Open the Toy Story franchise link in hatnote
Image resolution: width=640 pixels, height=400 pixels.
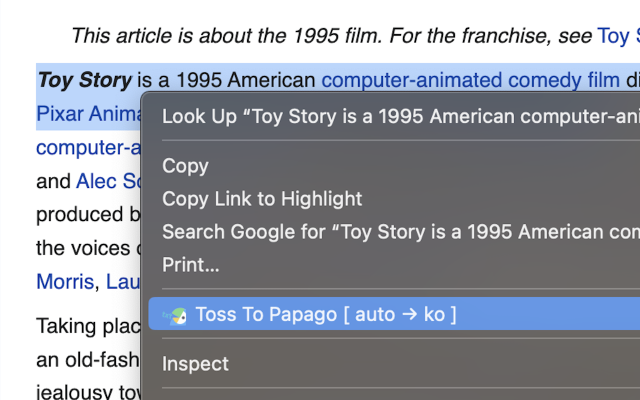pyautogui.click(x=618, y=37)
